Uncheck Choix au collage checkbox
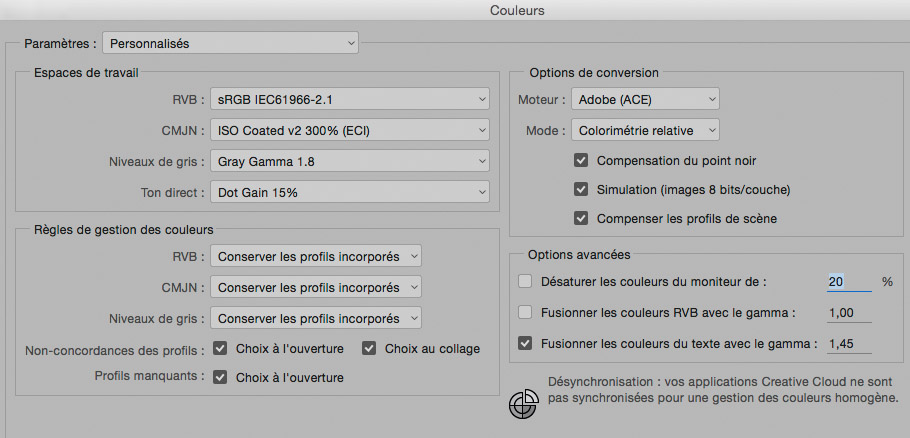The height and width of the screenshot is (438, 910). (x=369, y=348)
